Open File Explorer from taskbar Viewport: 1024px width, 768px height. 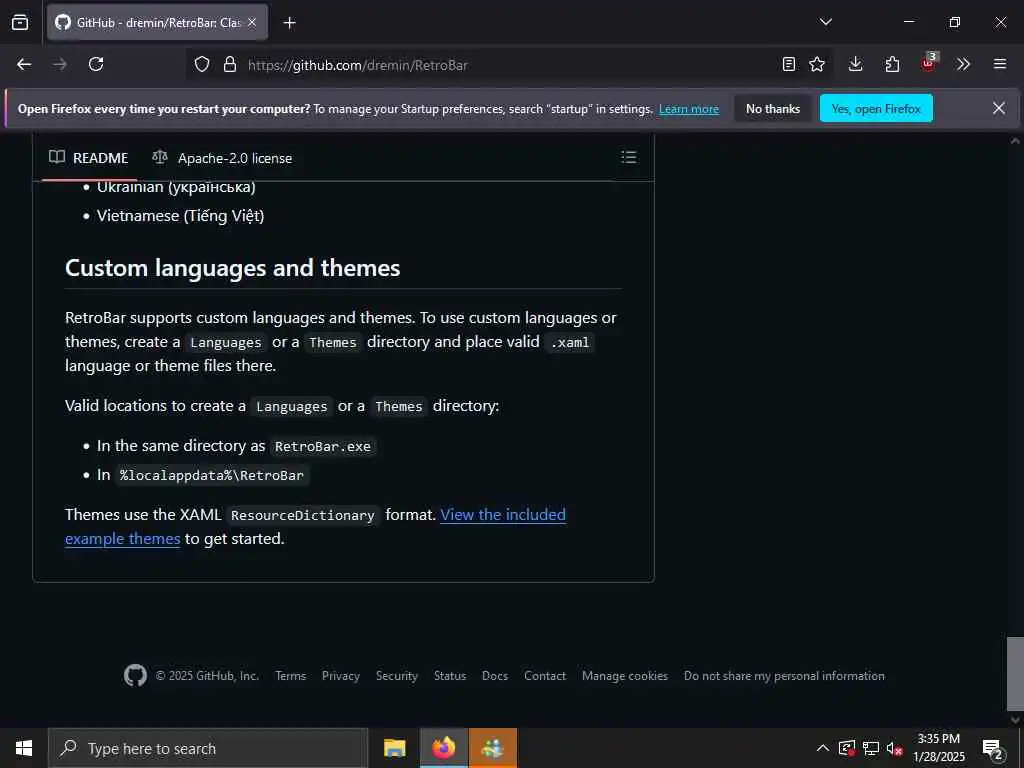click(x=394, y=748)
